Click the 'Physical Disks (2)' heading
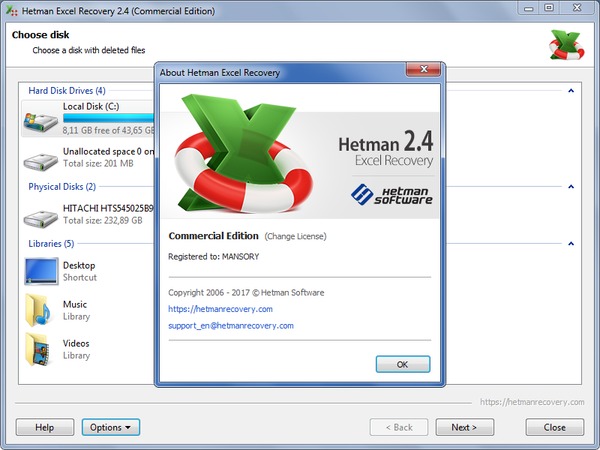Viewport: 600px width, 450px height. [62, 187]
